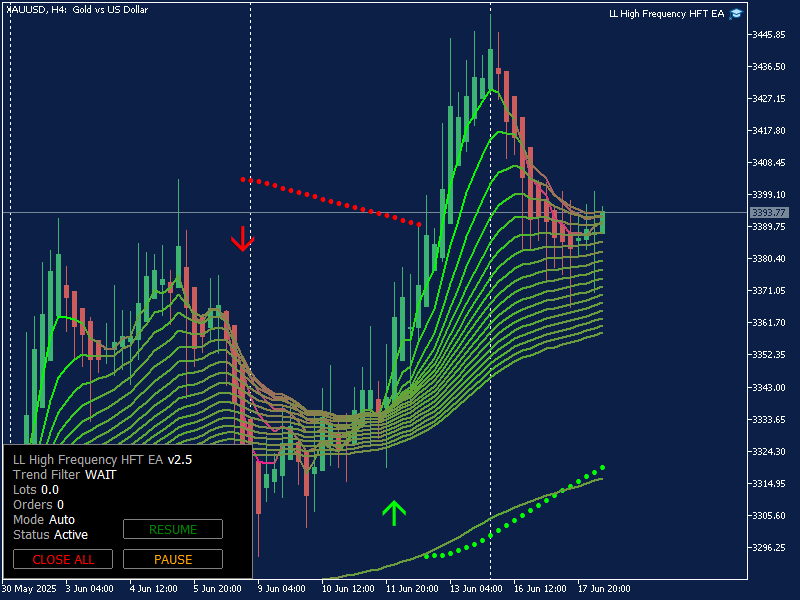The height and width of the screenshot is (600, 800).
Task: Click the green up arrow signal
Action: pyautogui.click(x=394, y=513)
